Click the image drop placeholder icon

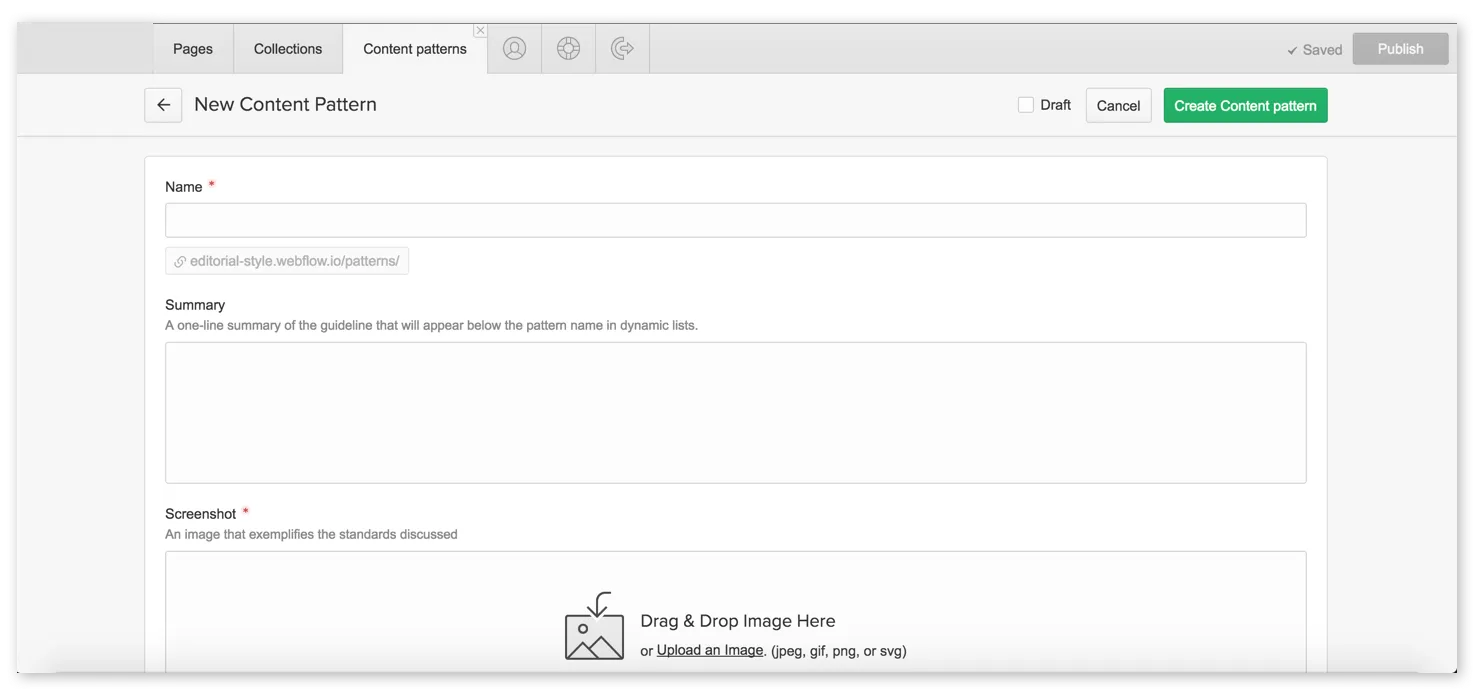click(594, 626)
